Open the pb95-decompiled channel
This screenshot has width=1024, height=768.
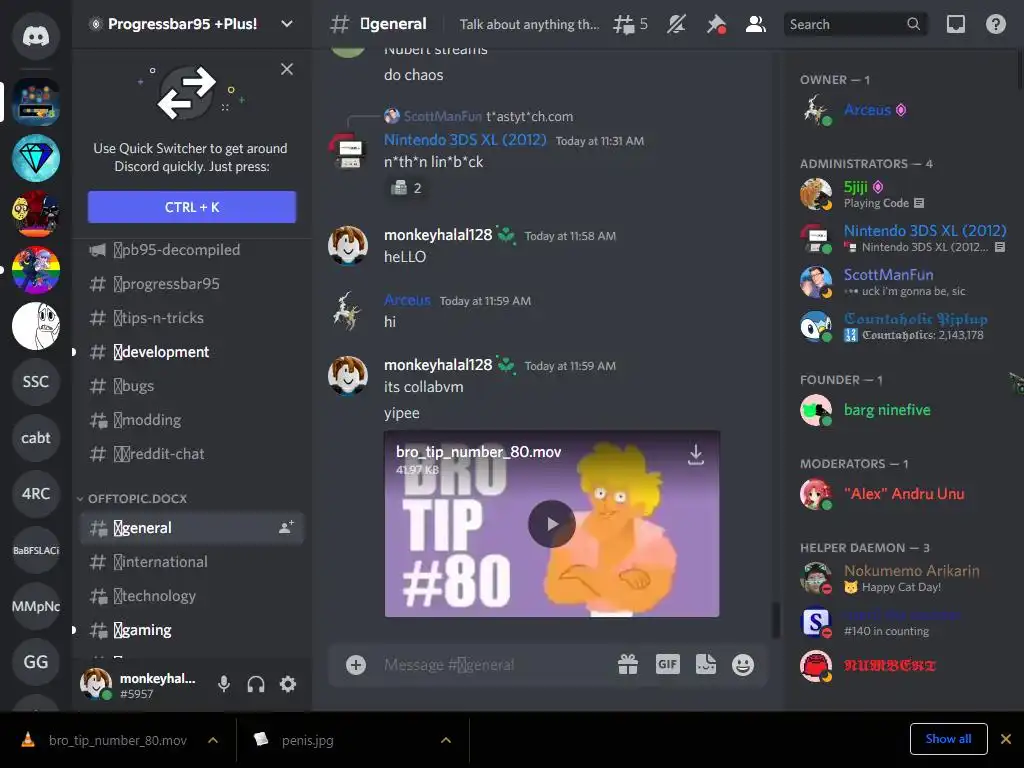(x=191, y=250)
